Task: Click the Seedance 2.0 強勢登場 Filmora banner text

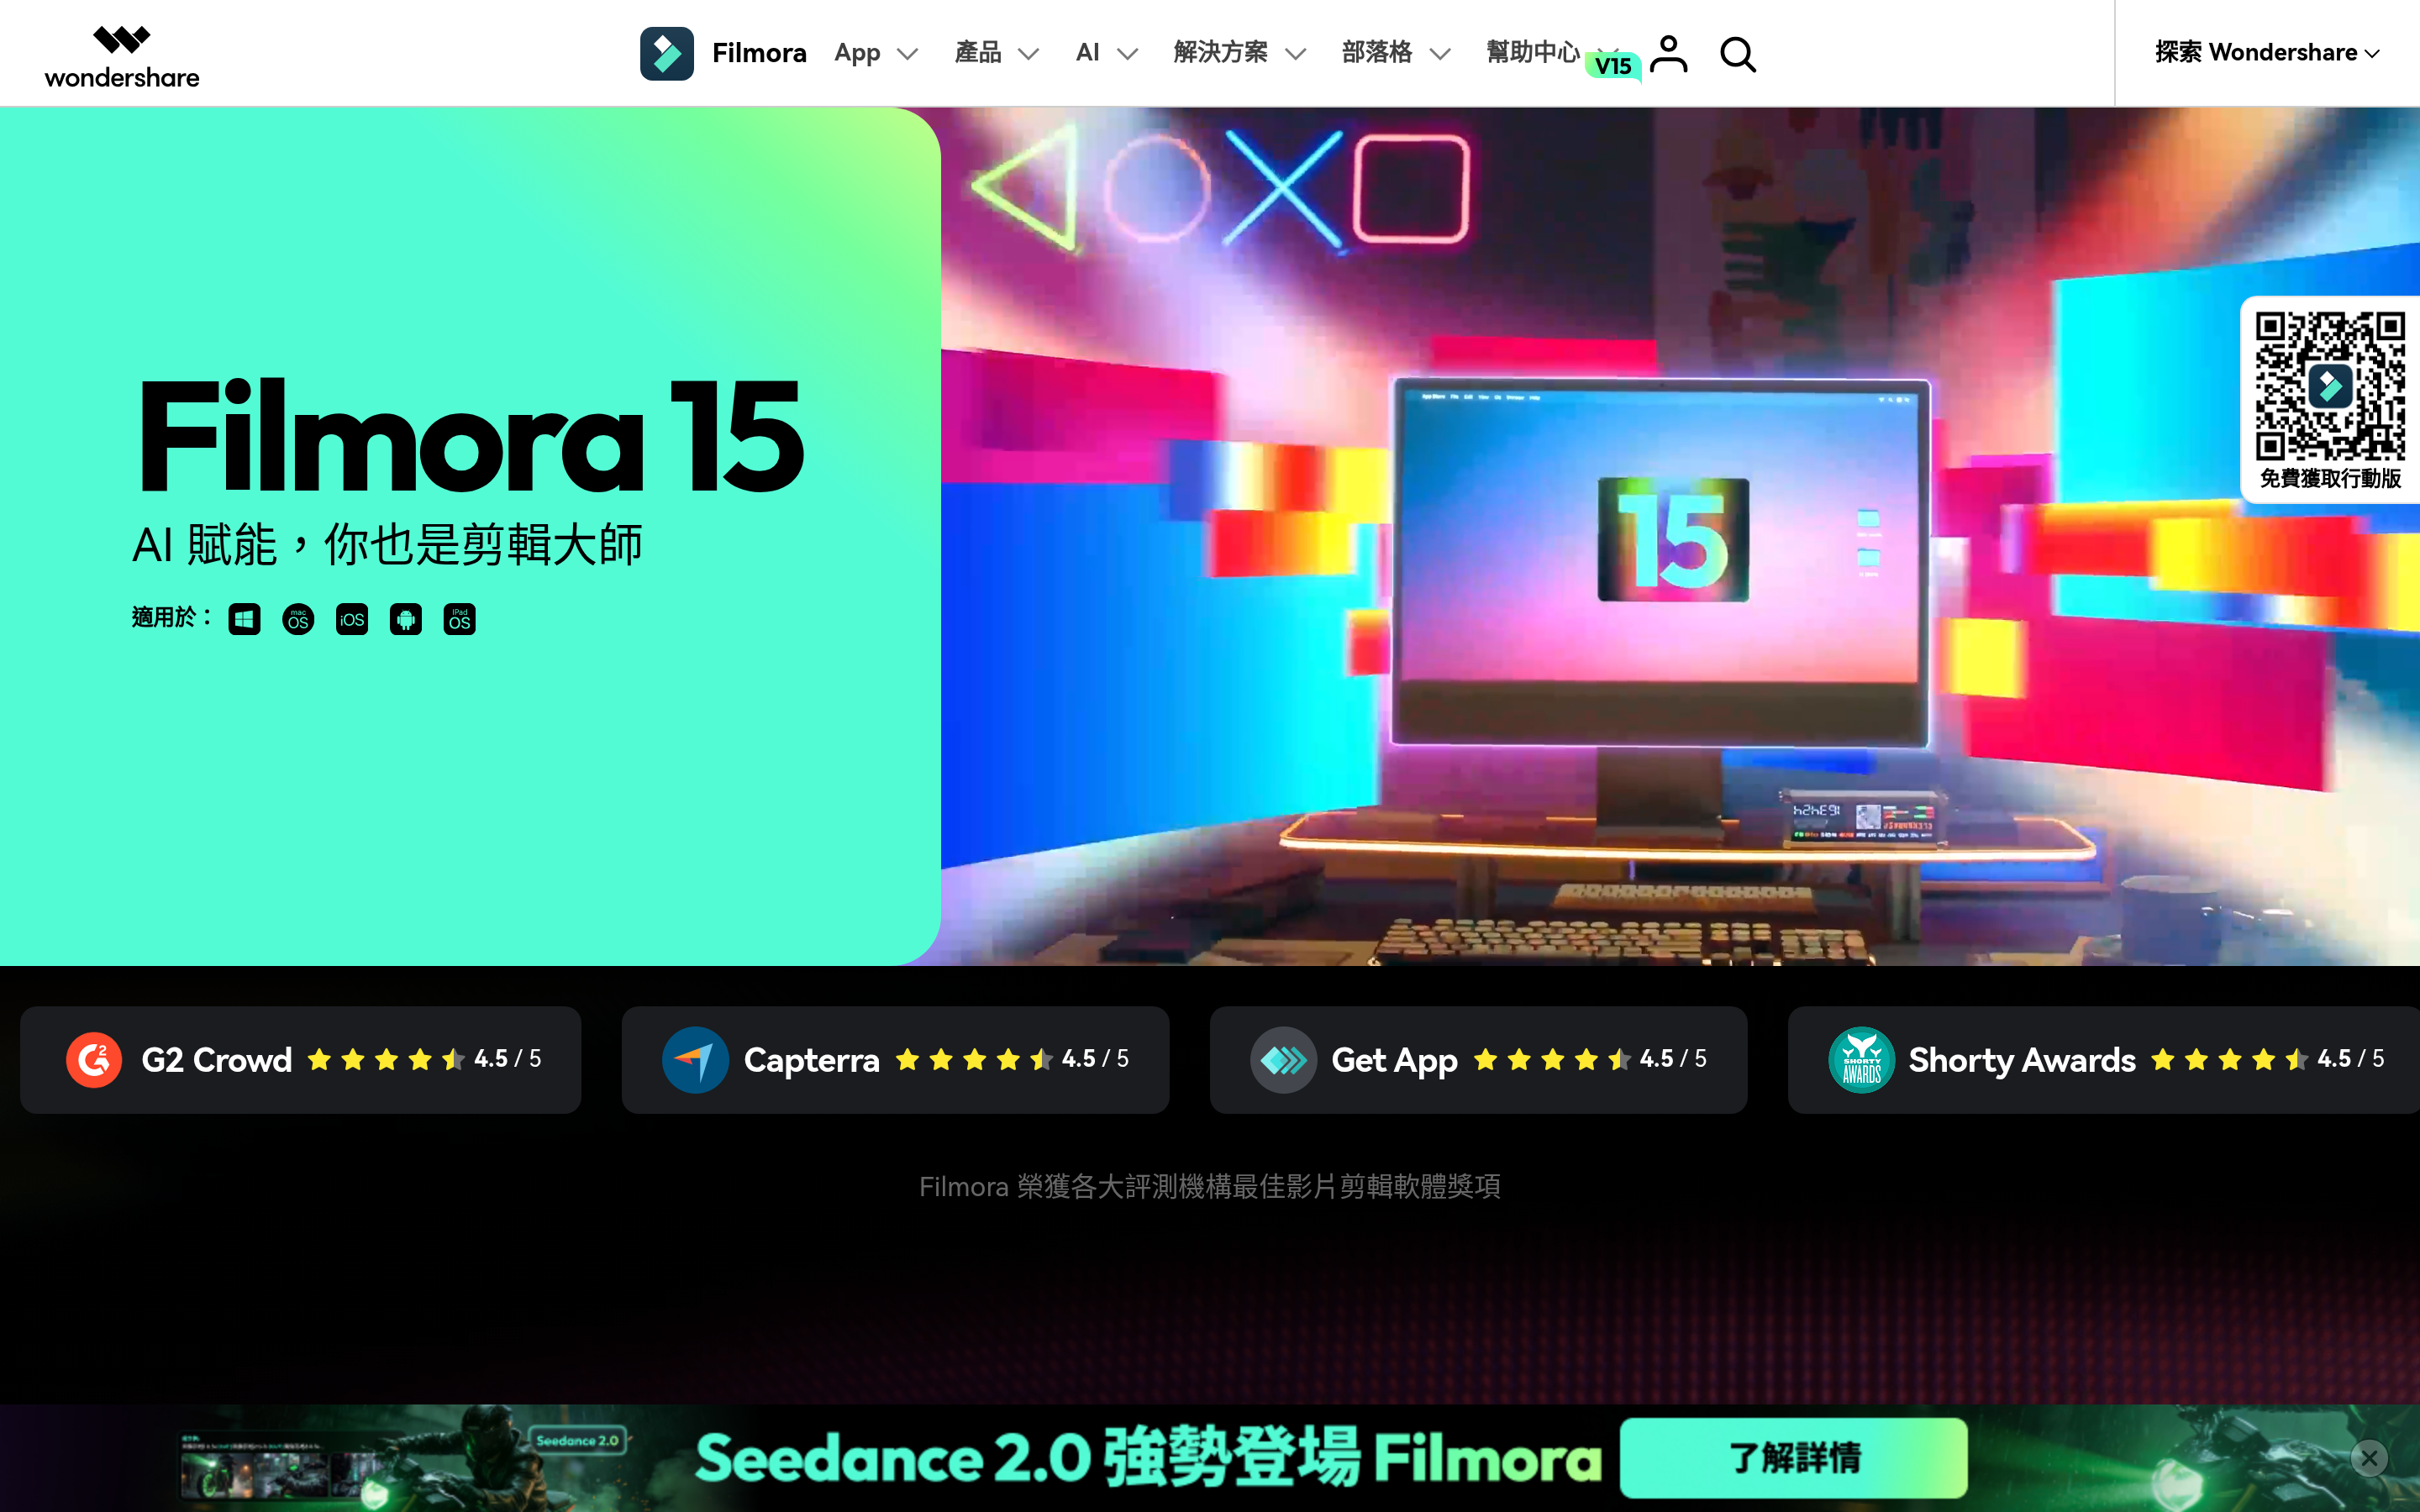Action: 1148,1458
